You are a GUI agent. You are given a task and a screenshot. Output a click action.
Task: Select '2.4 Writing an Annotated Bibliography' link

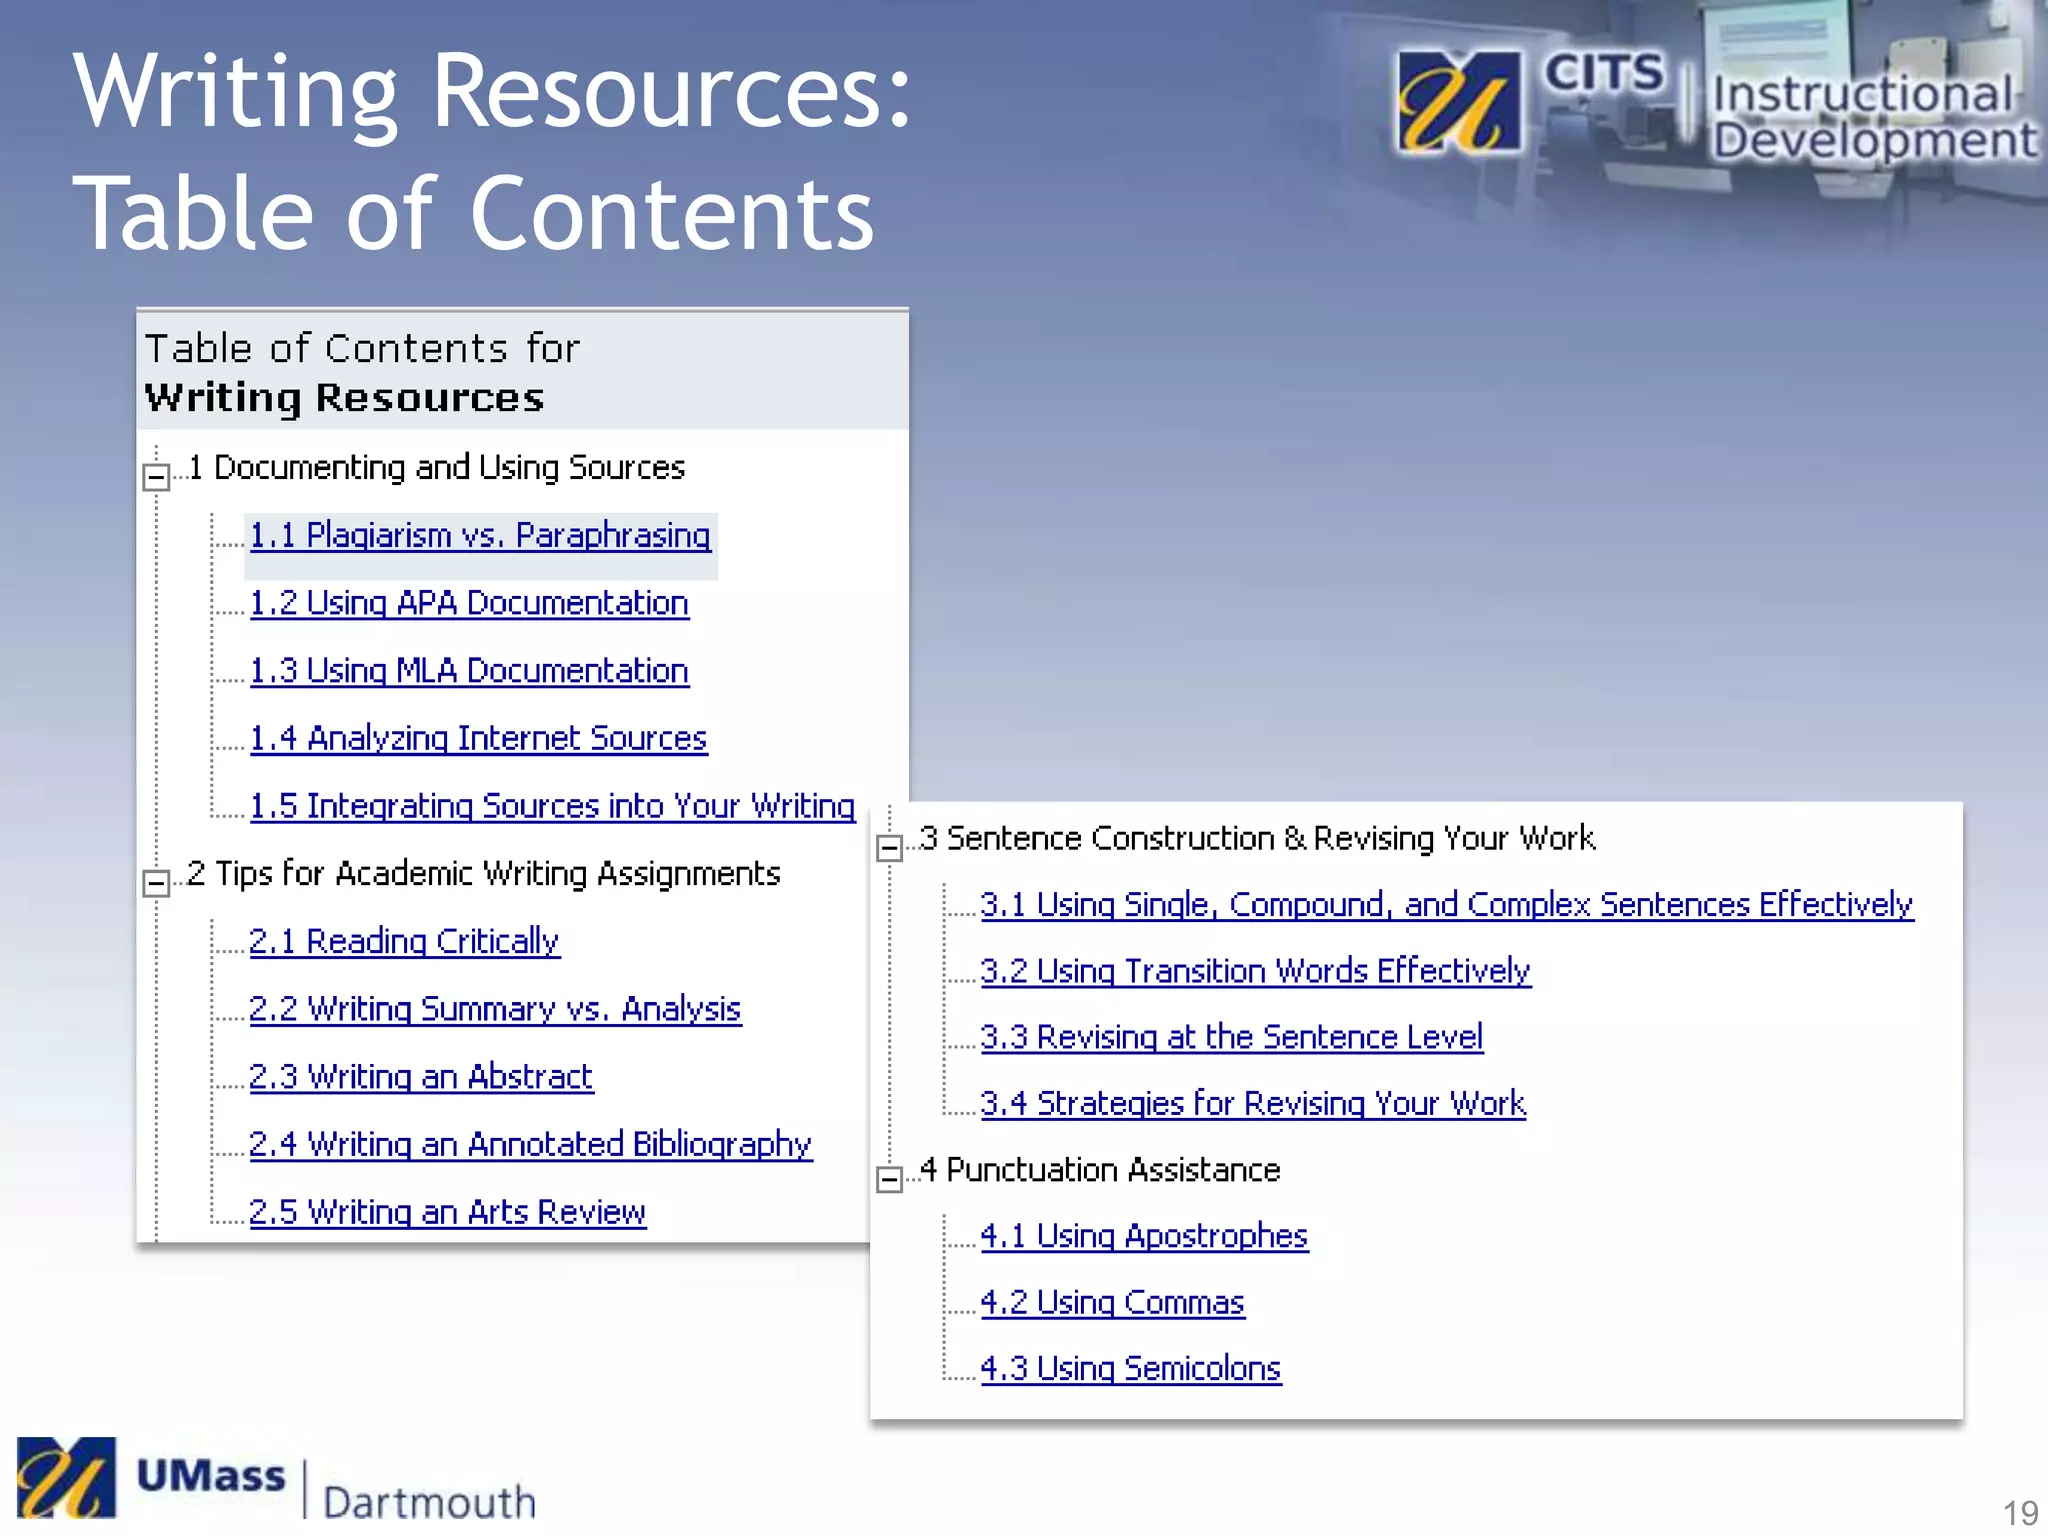[530, 1144]
